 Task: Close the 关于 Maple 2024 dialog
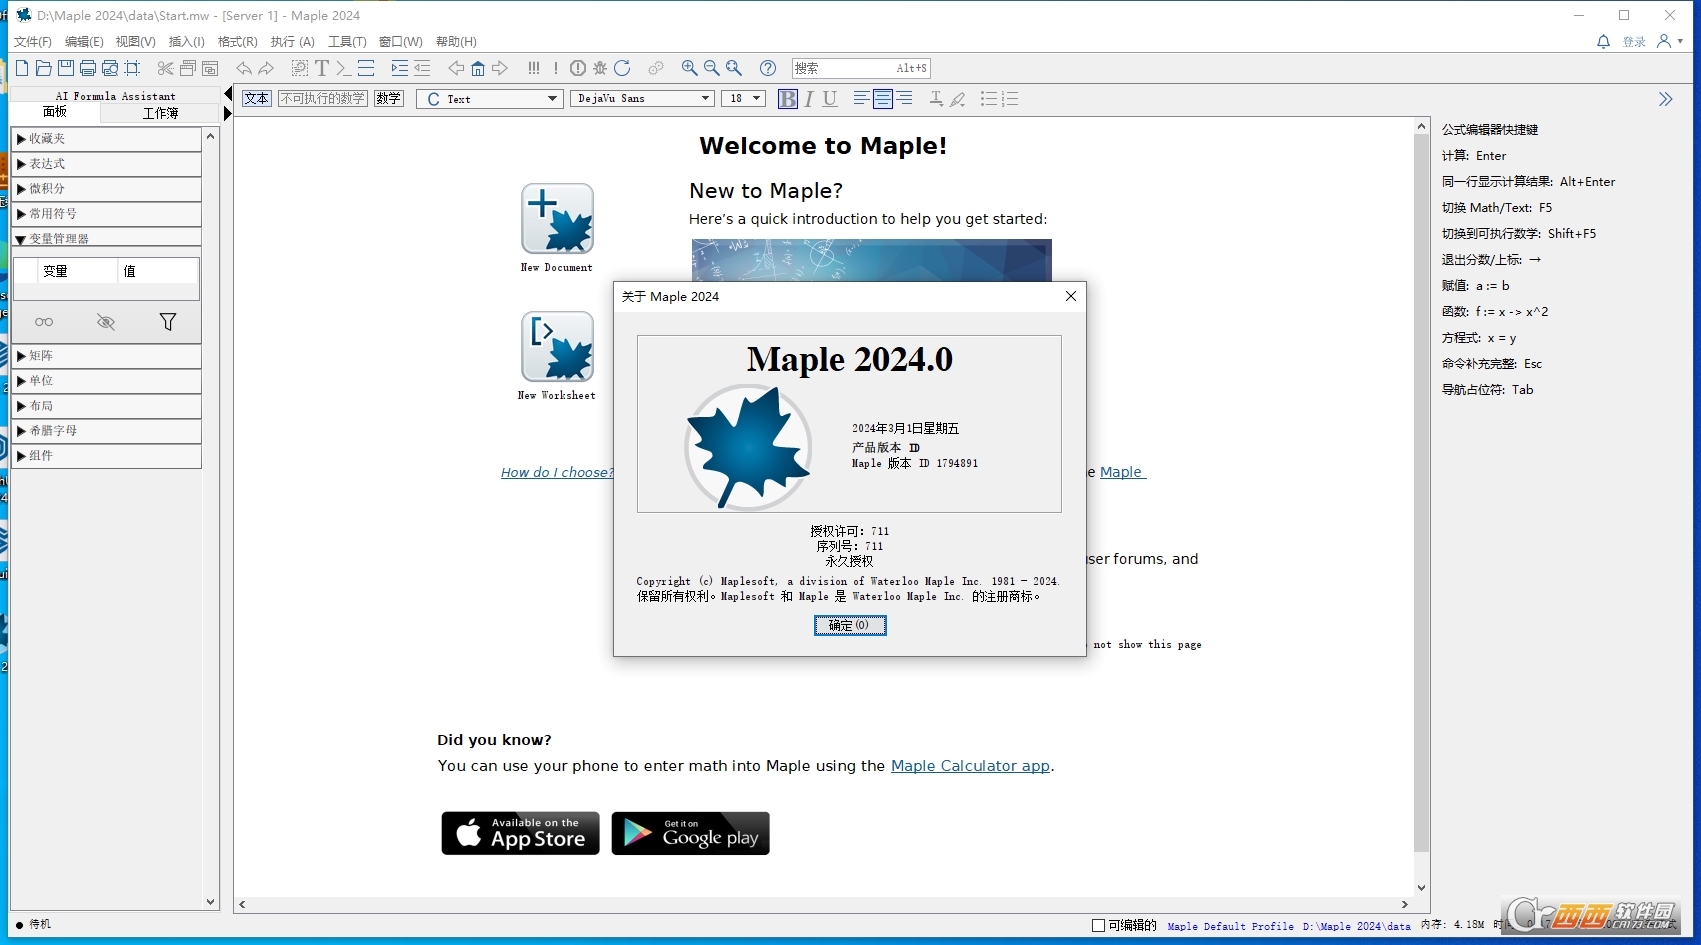click(1071, 296)
